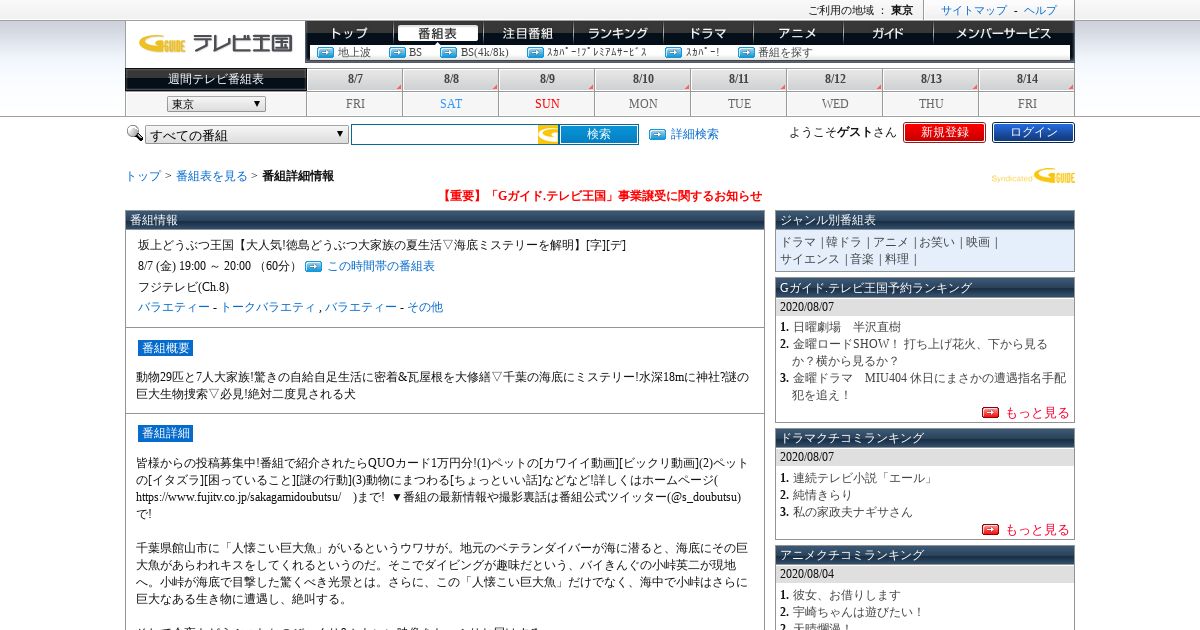Open the ヘルプ link

tap(1040, 10)
